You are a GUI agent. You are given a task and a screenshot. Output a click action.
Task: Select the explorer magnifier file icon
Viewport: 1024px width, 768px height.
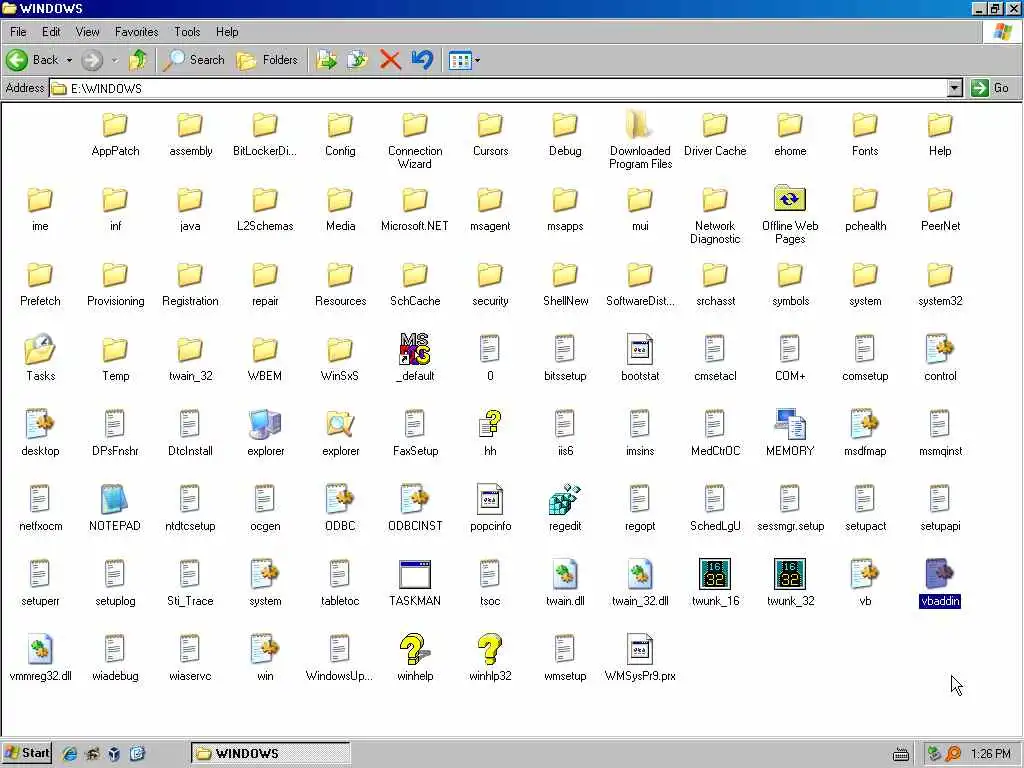point(340,424)
